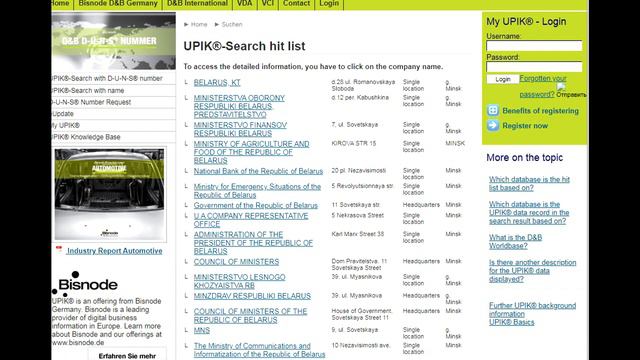Open Ministry of Agriculture and Food link
640x360 pixels.
point(251,152)
